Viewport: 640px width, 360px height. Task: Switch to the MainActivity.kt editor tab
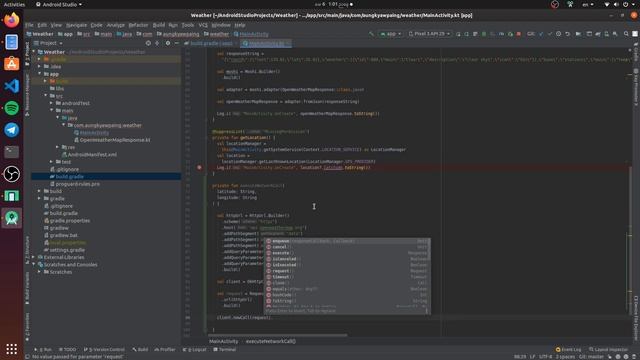266,43
